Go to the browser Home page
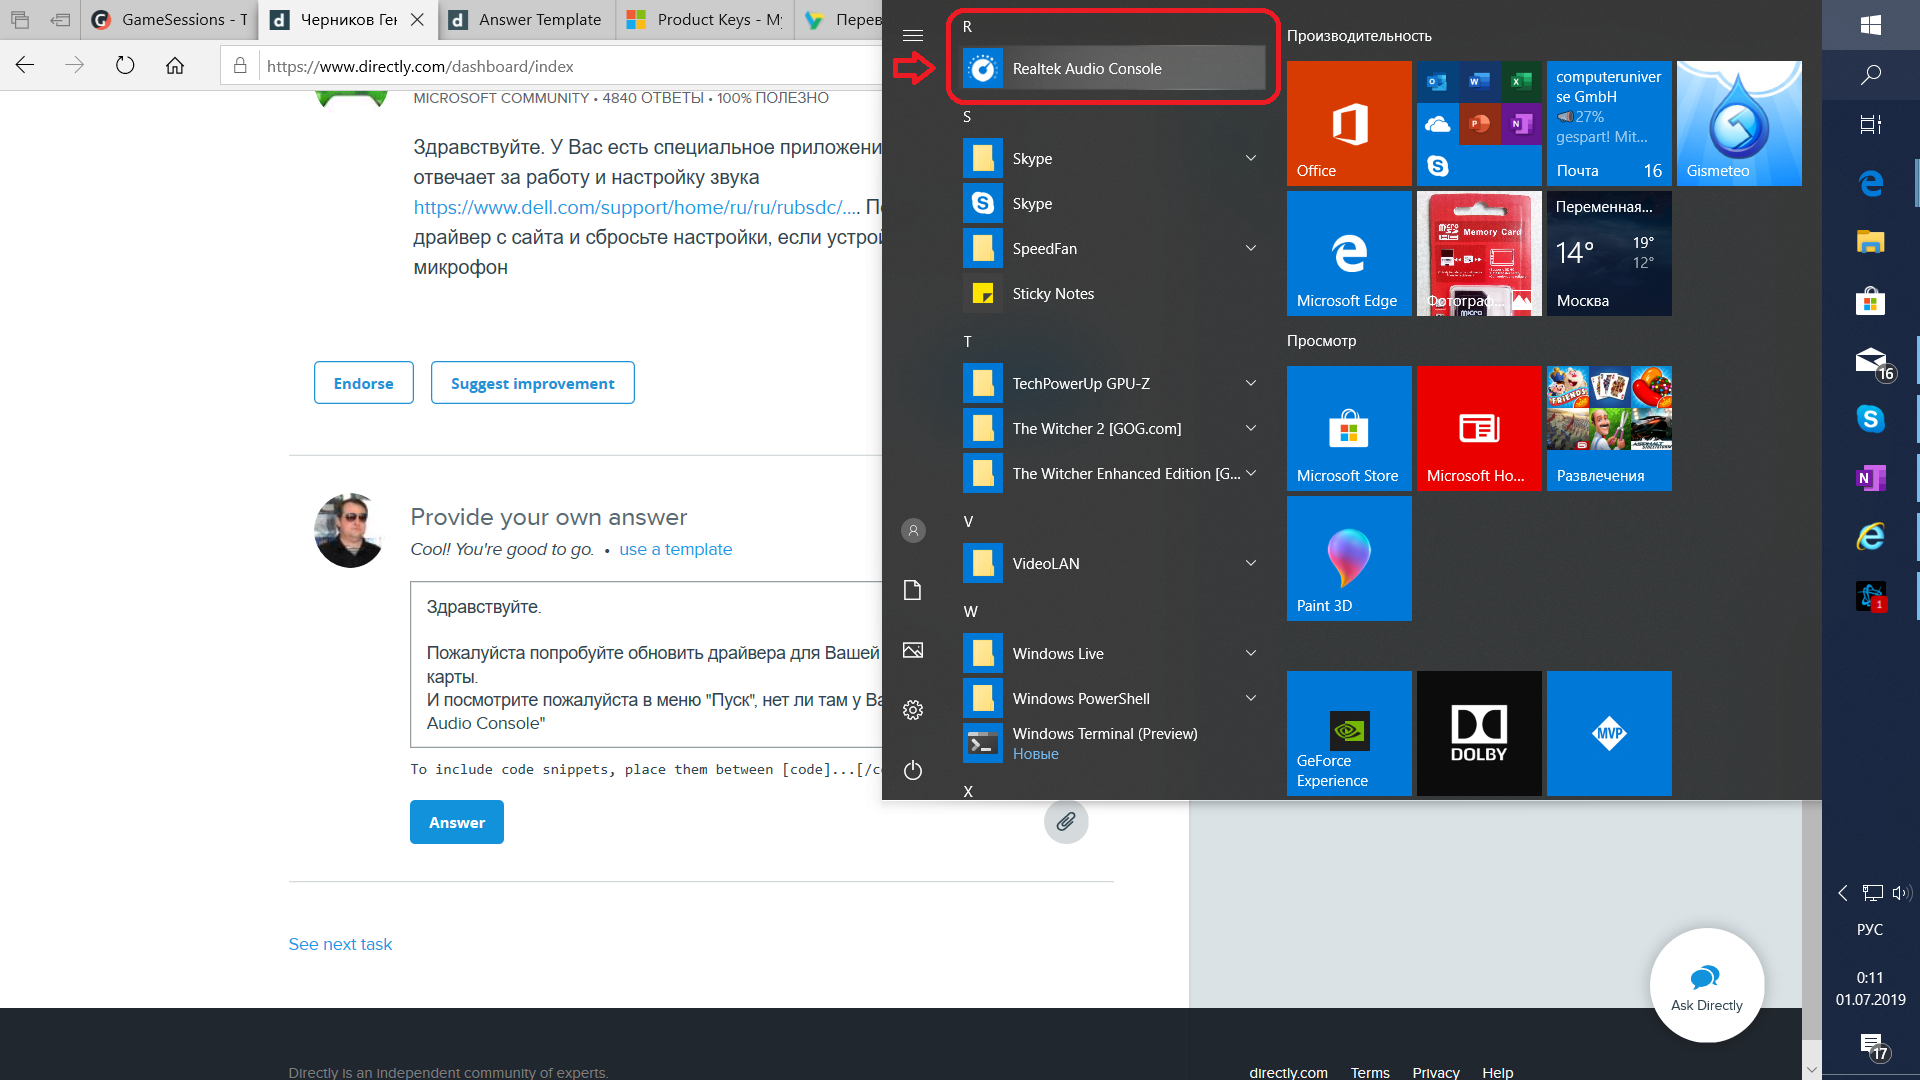Viewport: 1920px width, 1080px height. (175, 66)
